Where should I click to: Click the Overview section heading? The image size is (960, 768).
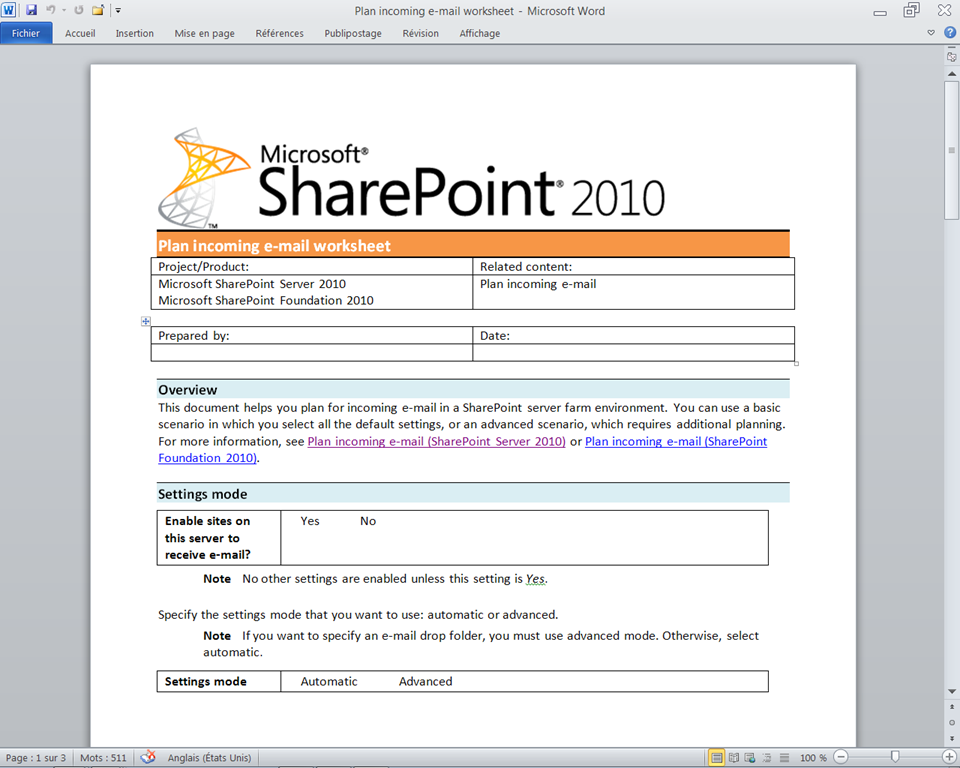(x=473, y=390)
